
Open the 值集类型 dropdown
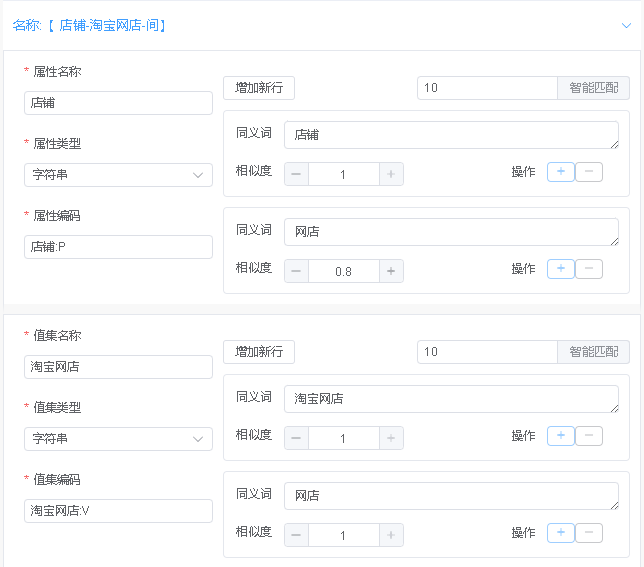118,439
